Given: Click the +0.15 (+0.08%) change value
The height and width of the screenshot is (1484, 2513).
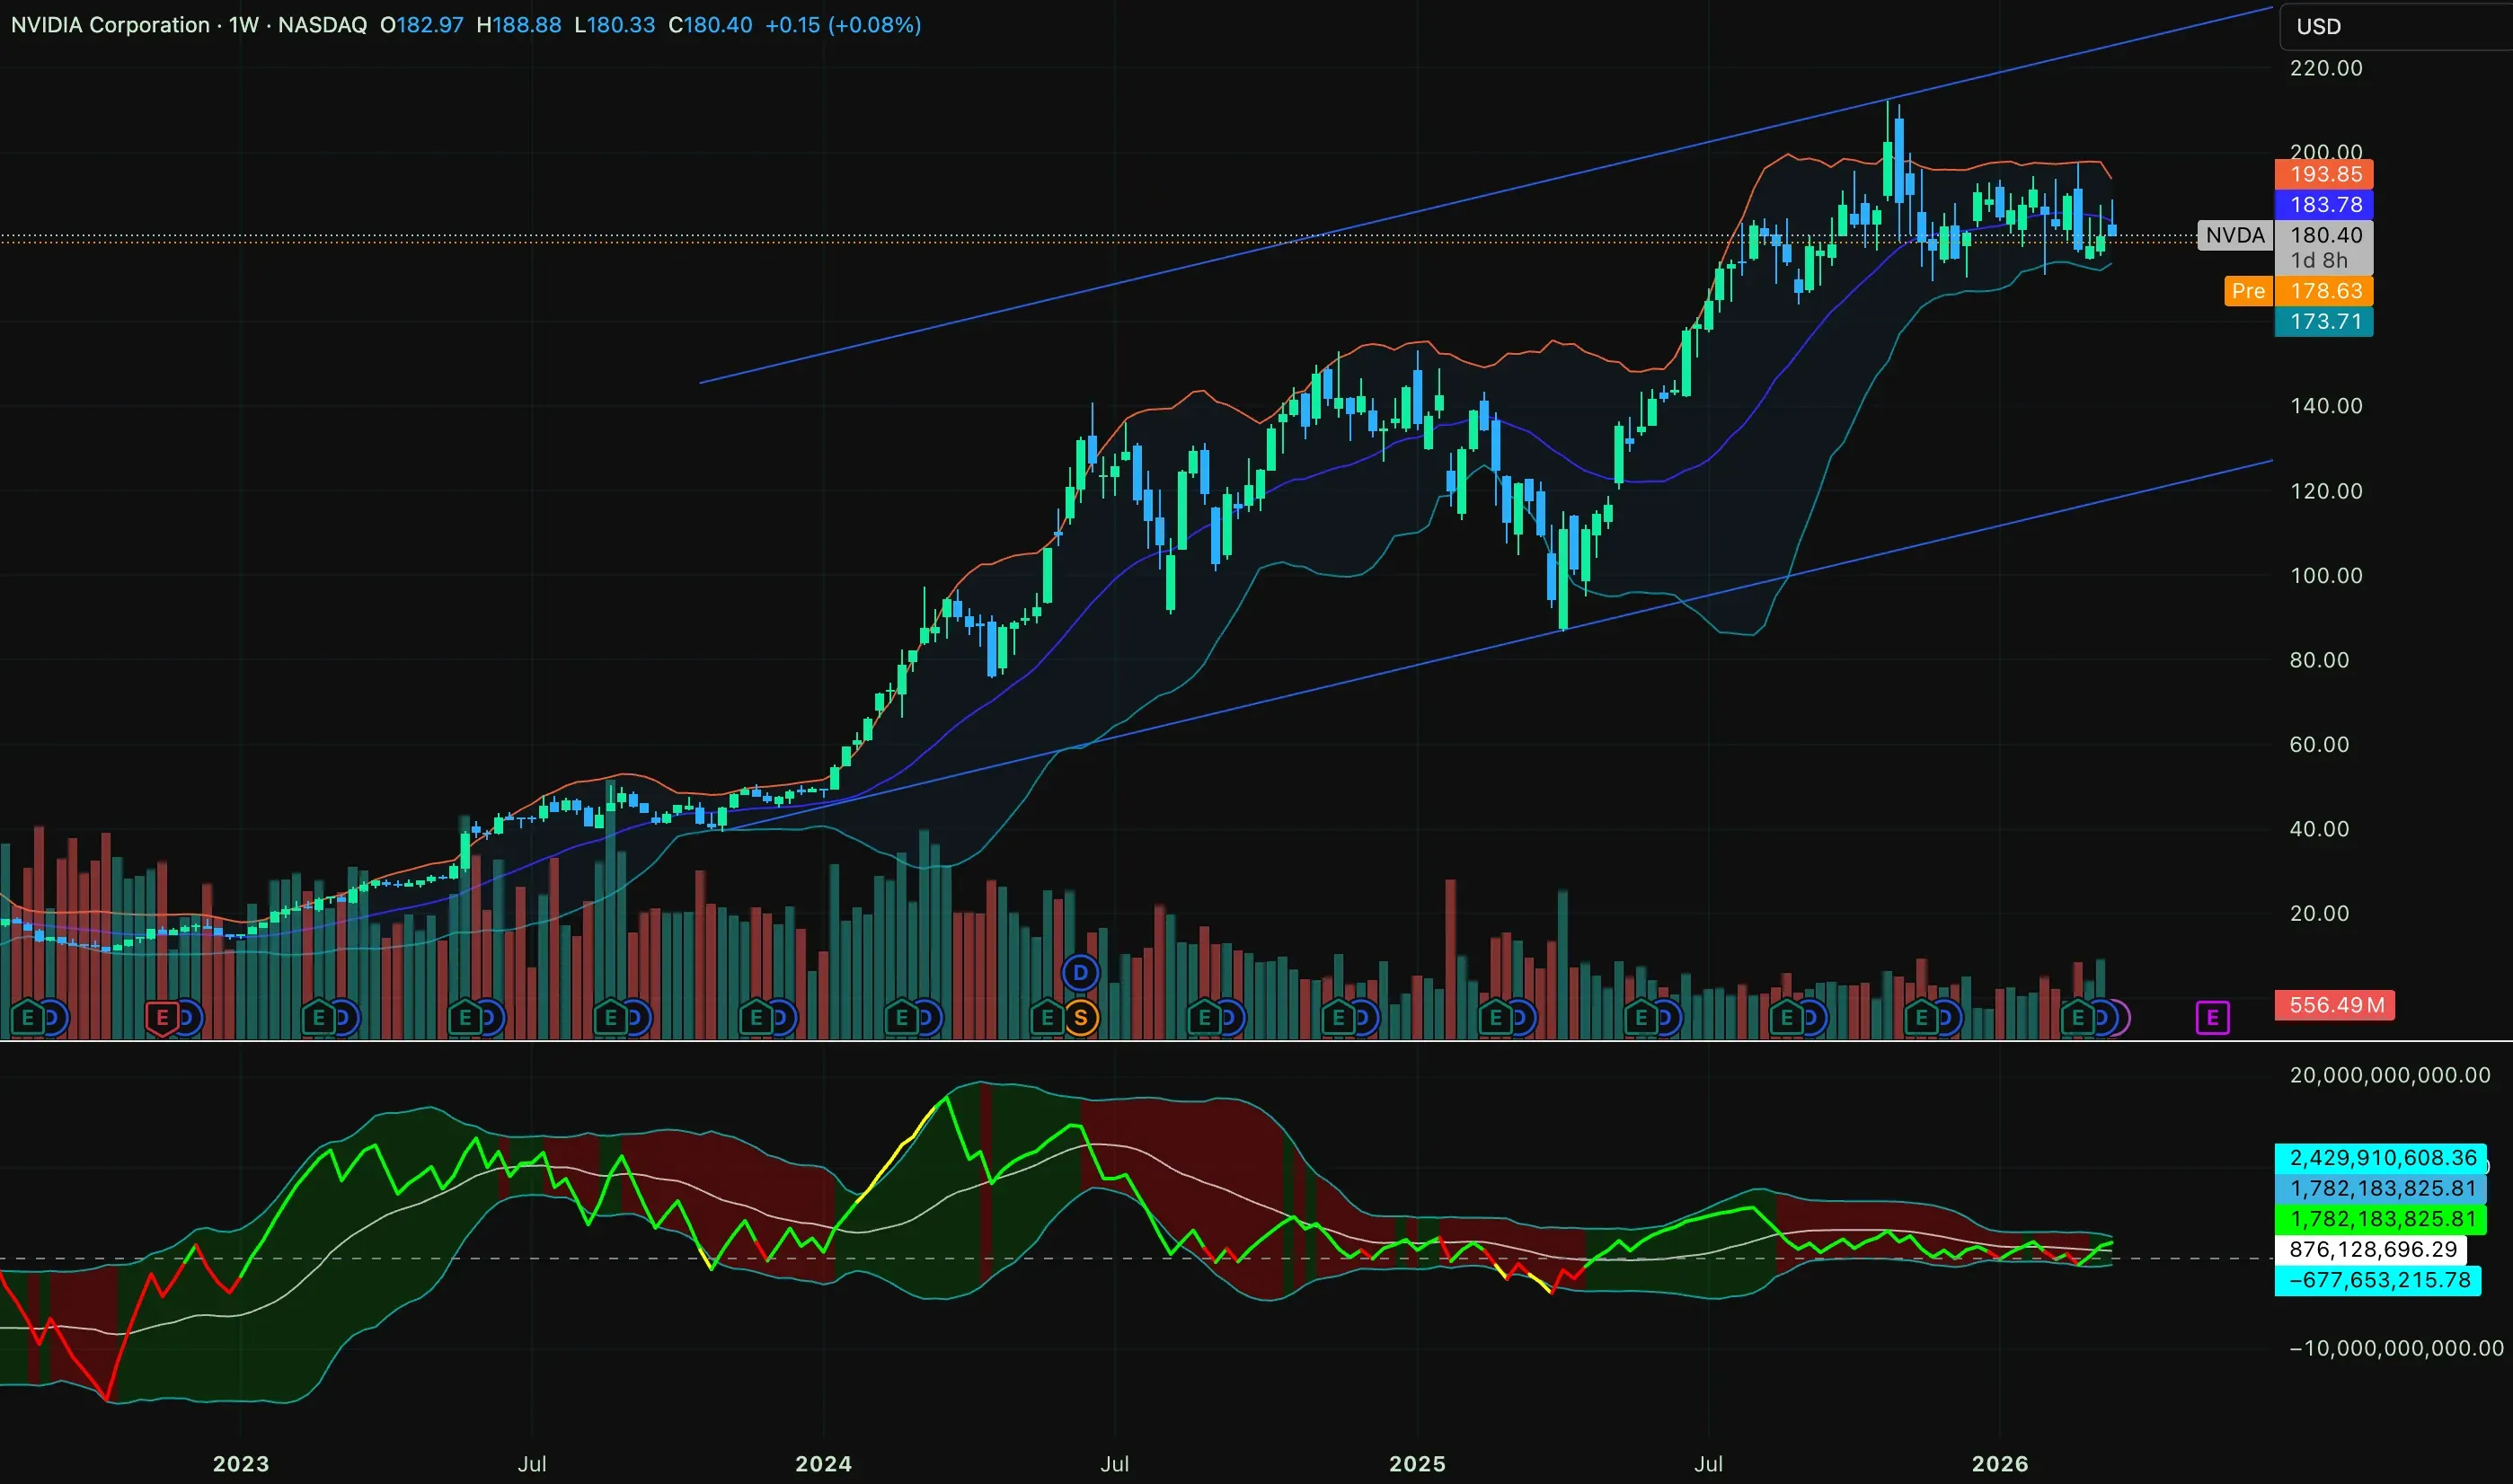Looking at the screenshot, I should point(842,25).
